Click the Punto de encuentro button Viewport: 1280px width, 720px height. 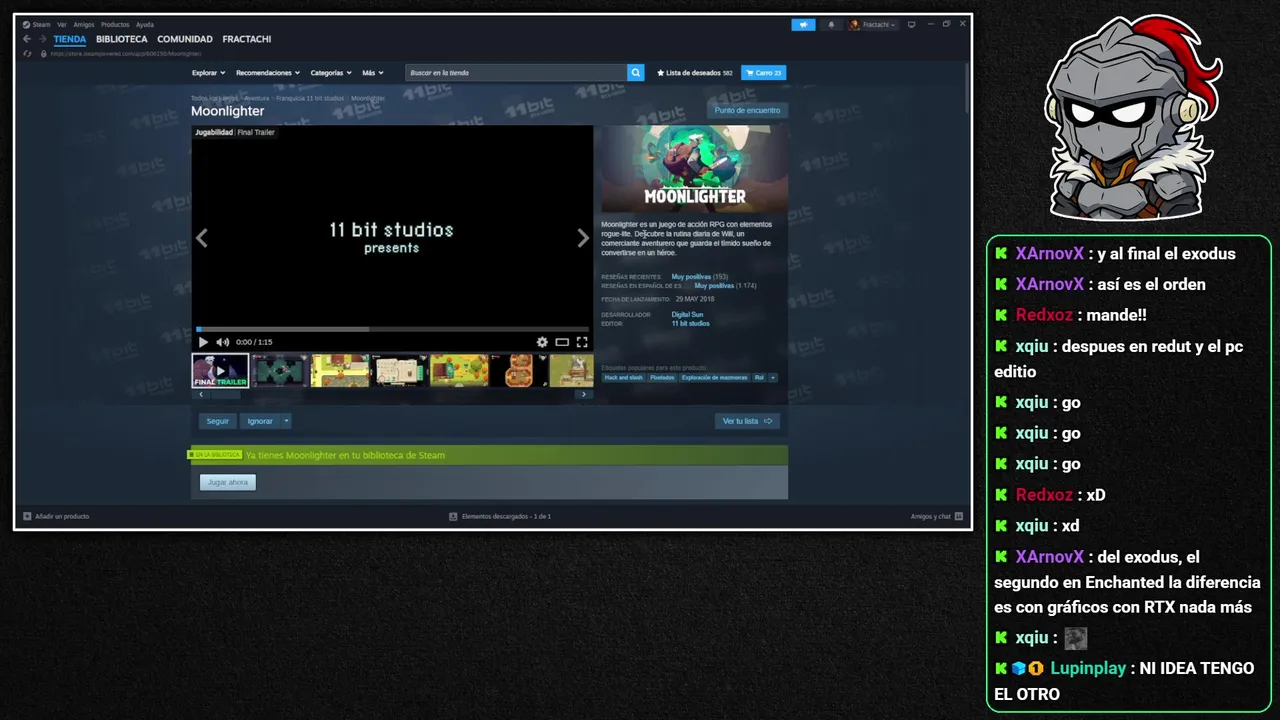pyautogui.click(x=747, y=110)
